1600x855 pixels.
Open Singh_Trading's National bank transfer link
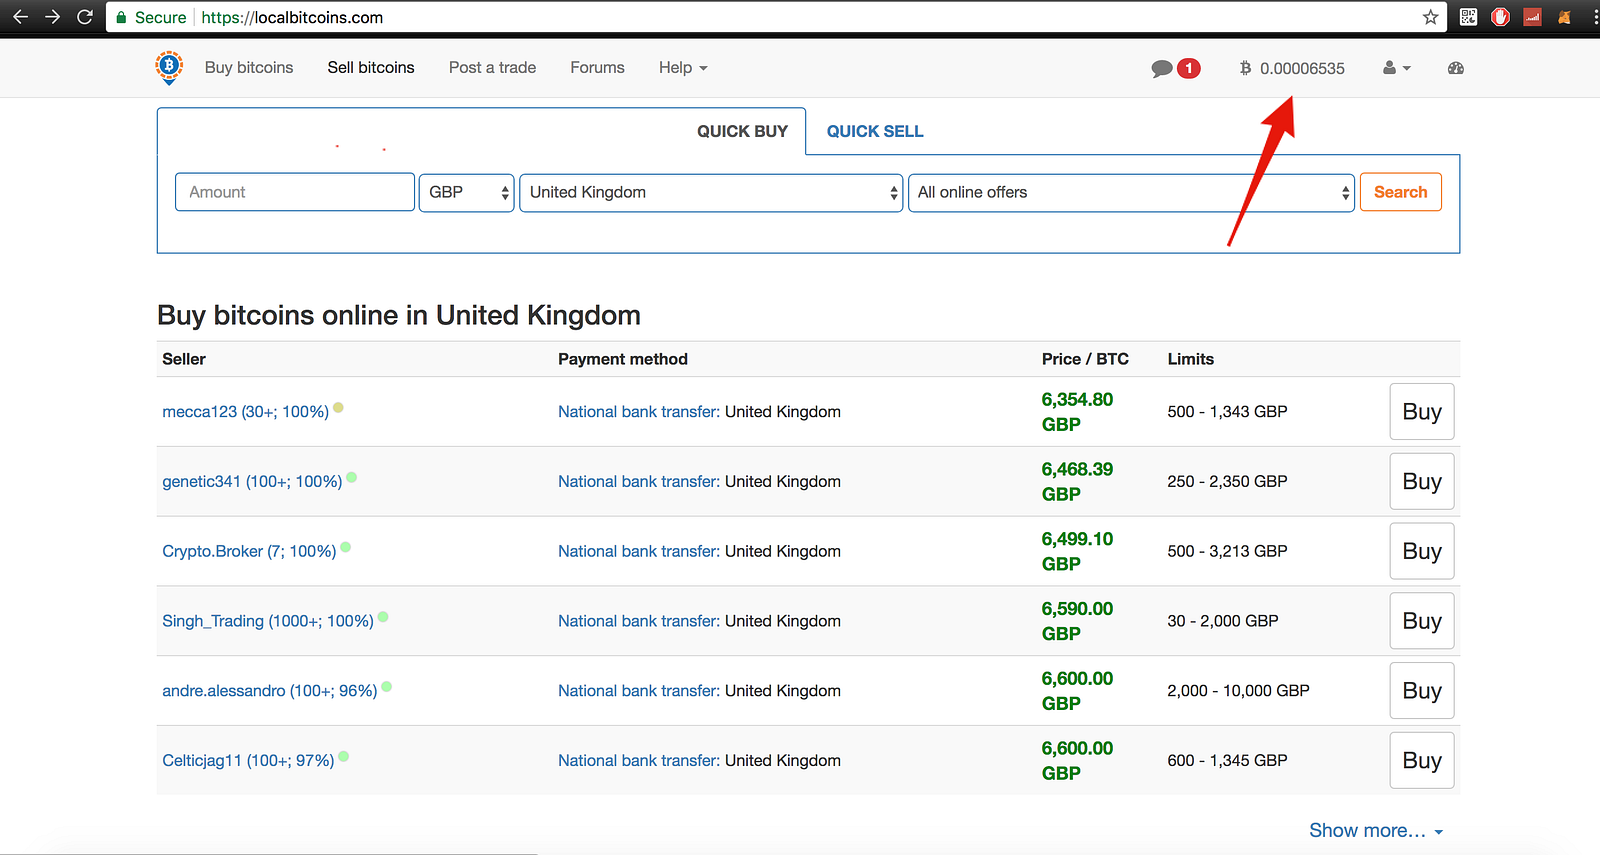639,621
